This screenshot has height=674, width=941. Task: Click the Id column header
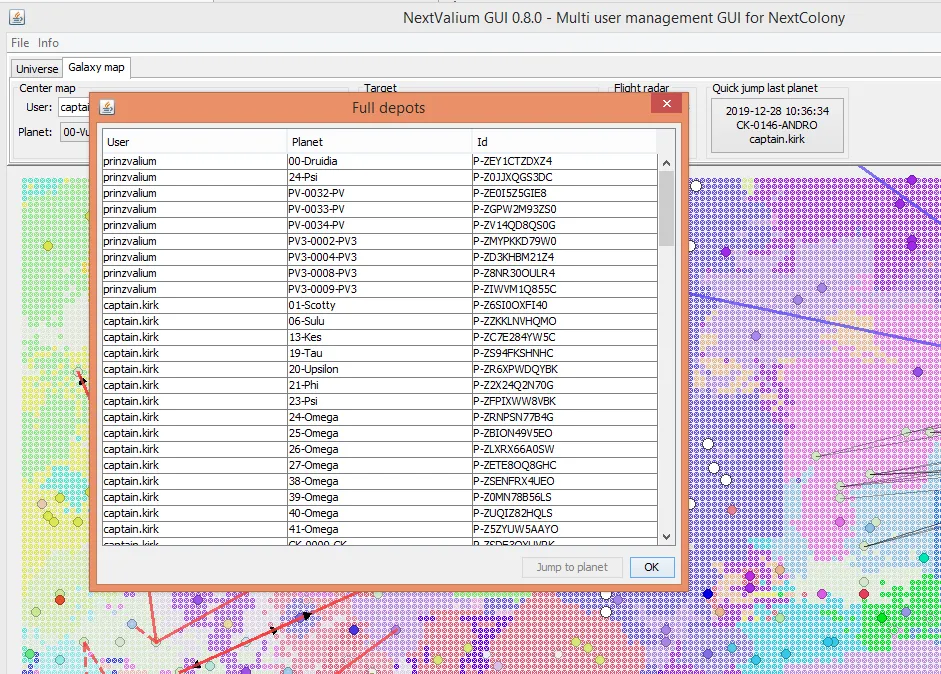(564, 142)
